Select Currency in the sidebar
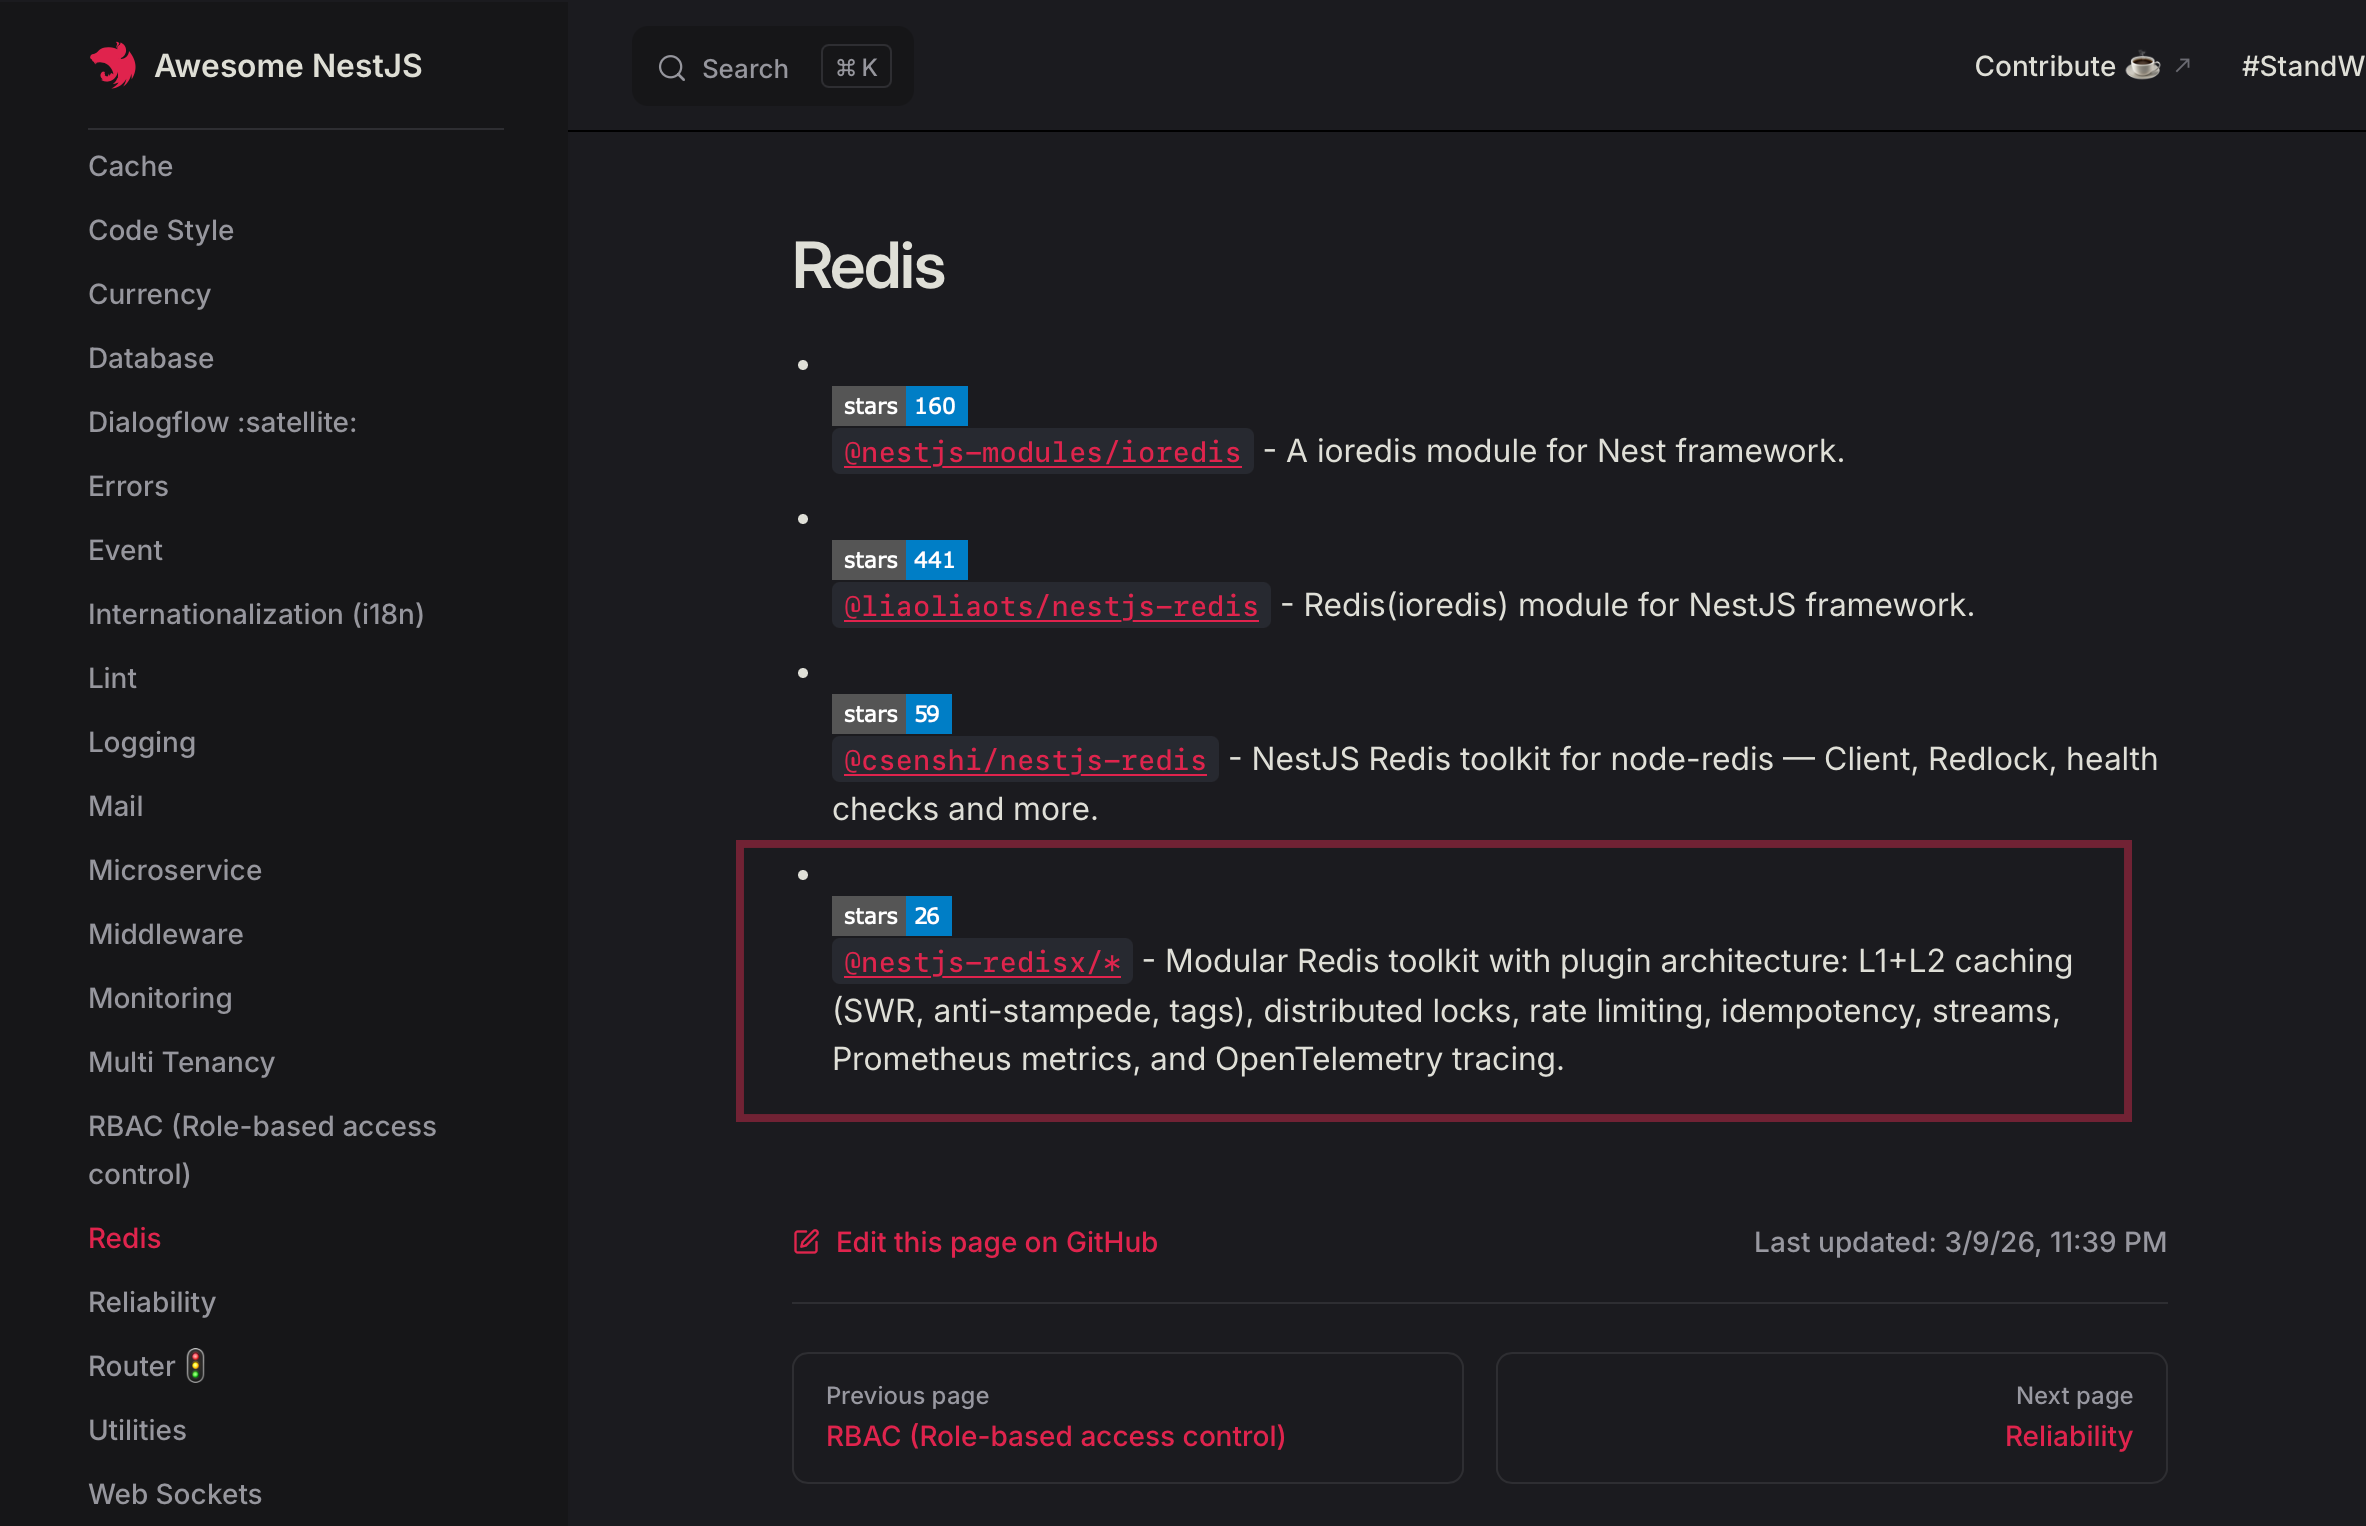This screenshot has width=2366, height=1526. [150, 294]
